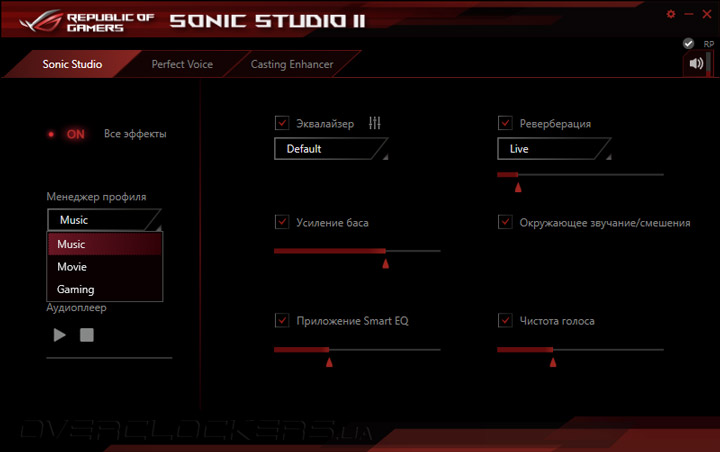Adjust the reverb level slider

[518, 187]
